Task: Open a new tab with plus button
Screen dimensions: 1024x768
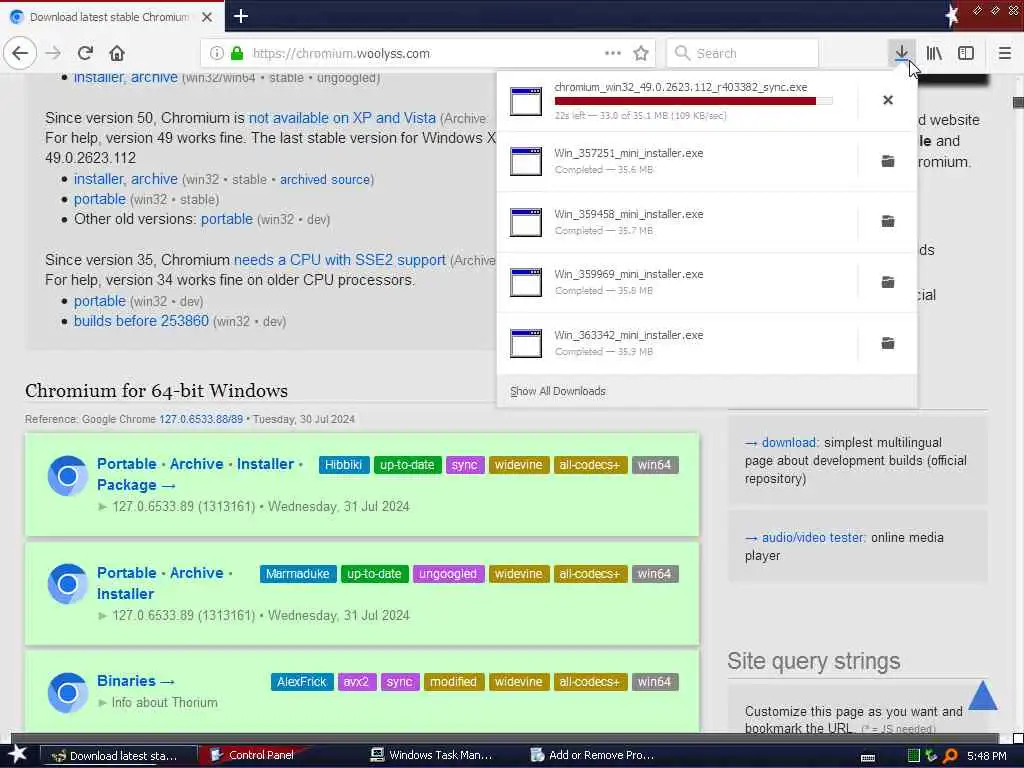Action: point(241,16)
